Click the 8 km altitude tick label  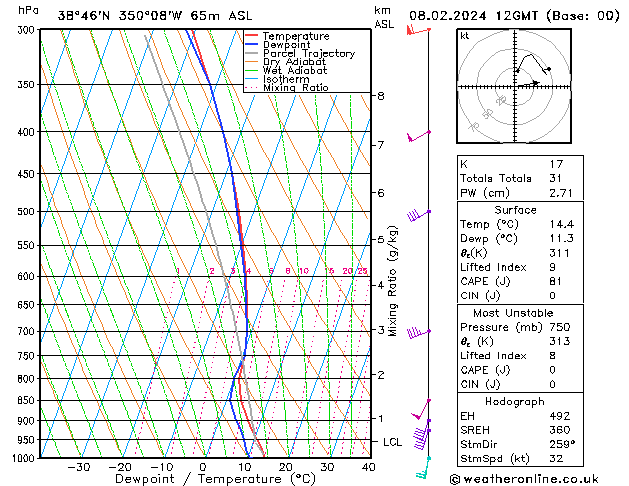tap(381, 96)
